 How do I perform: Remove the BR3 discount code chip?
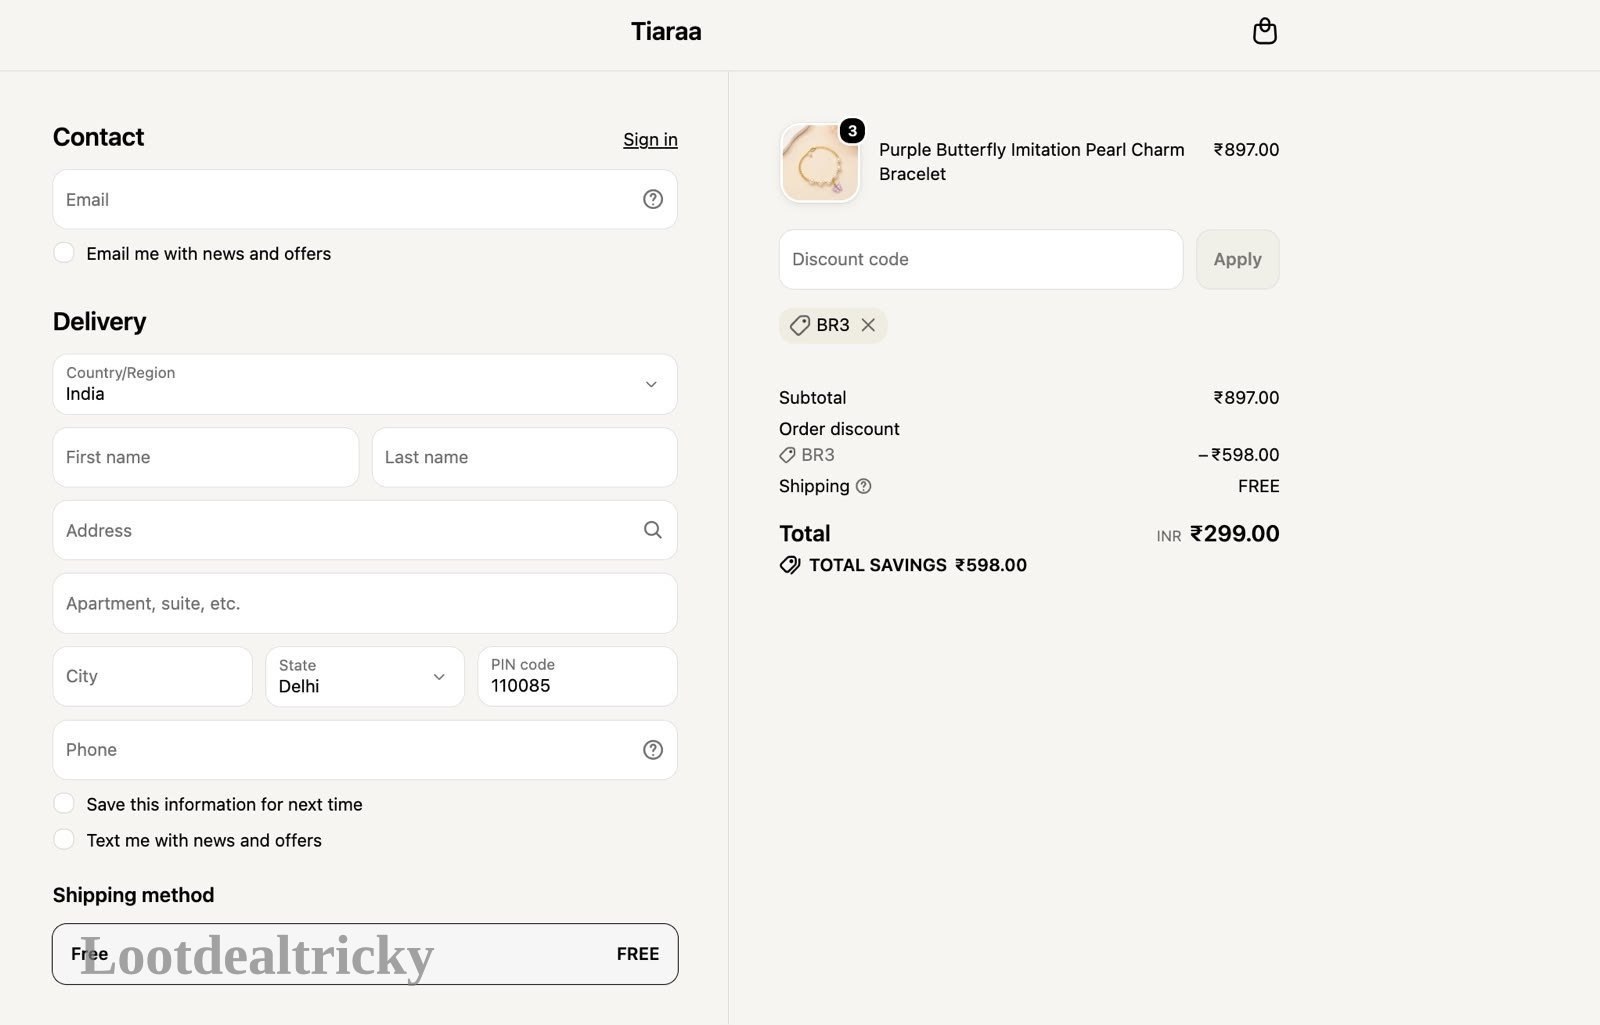868,325
